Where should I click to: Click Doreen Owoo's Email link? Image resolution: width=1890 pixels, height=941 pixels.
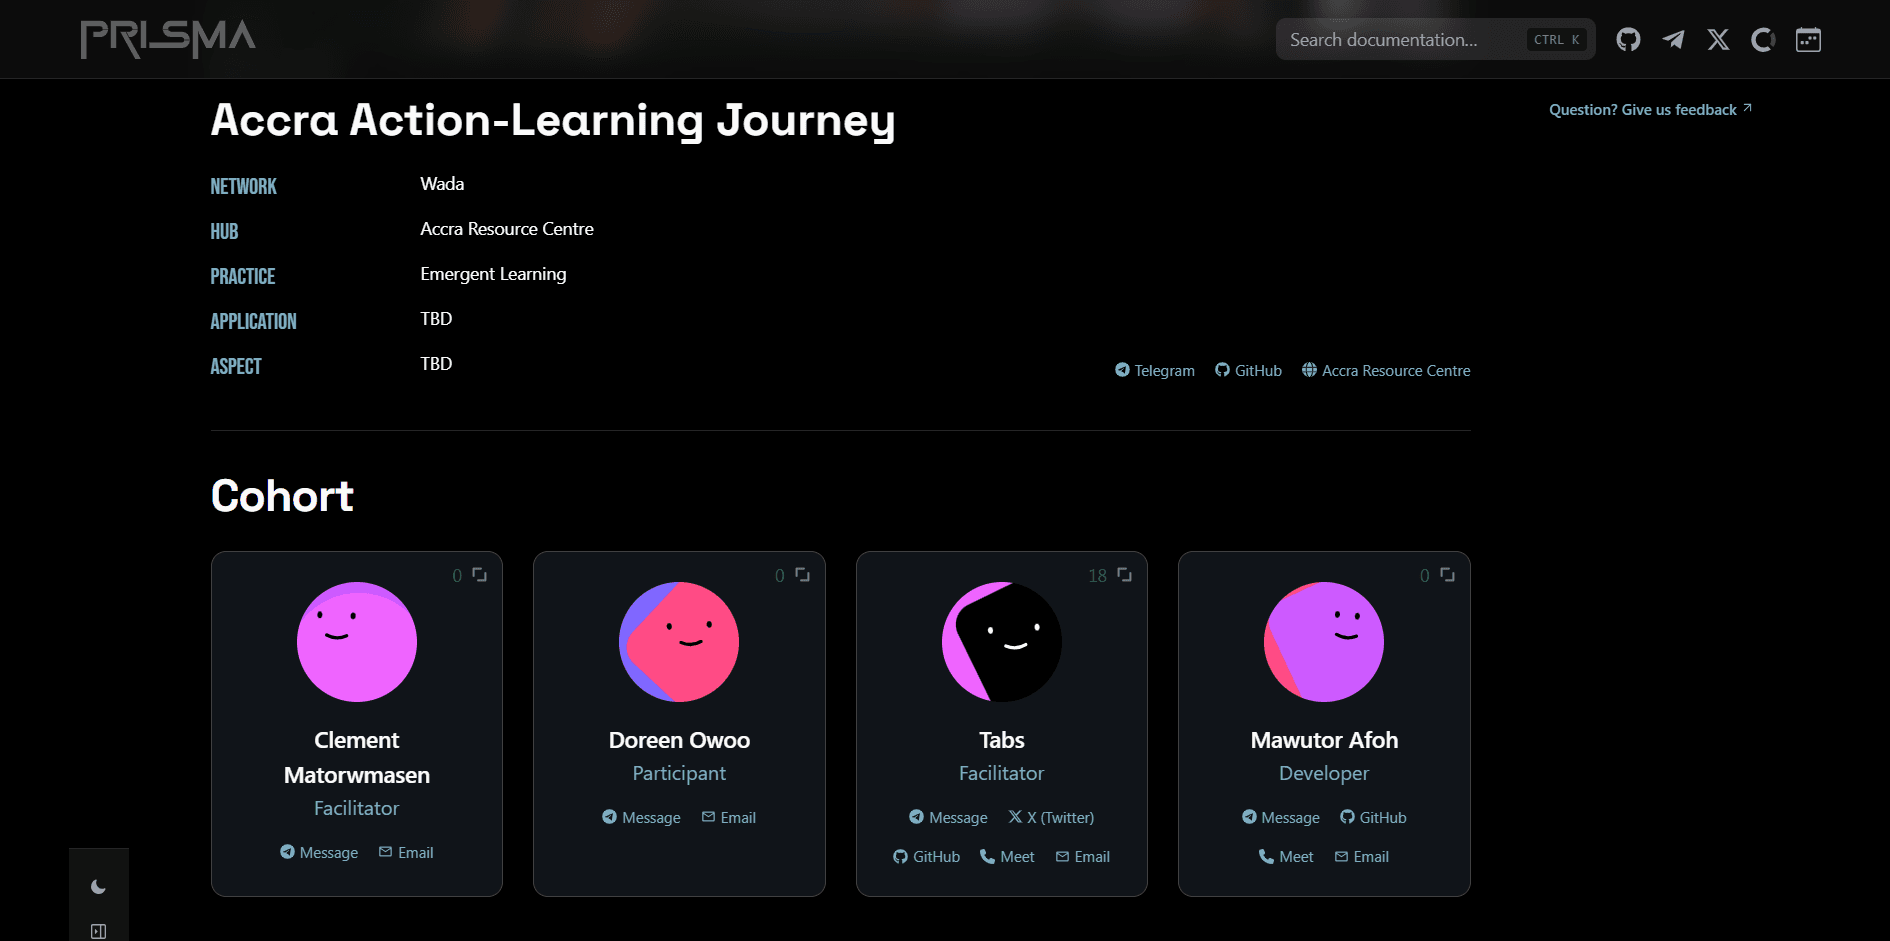pos(729,818)
